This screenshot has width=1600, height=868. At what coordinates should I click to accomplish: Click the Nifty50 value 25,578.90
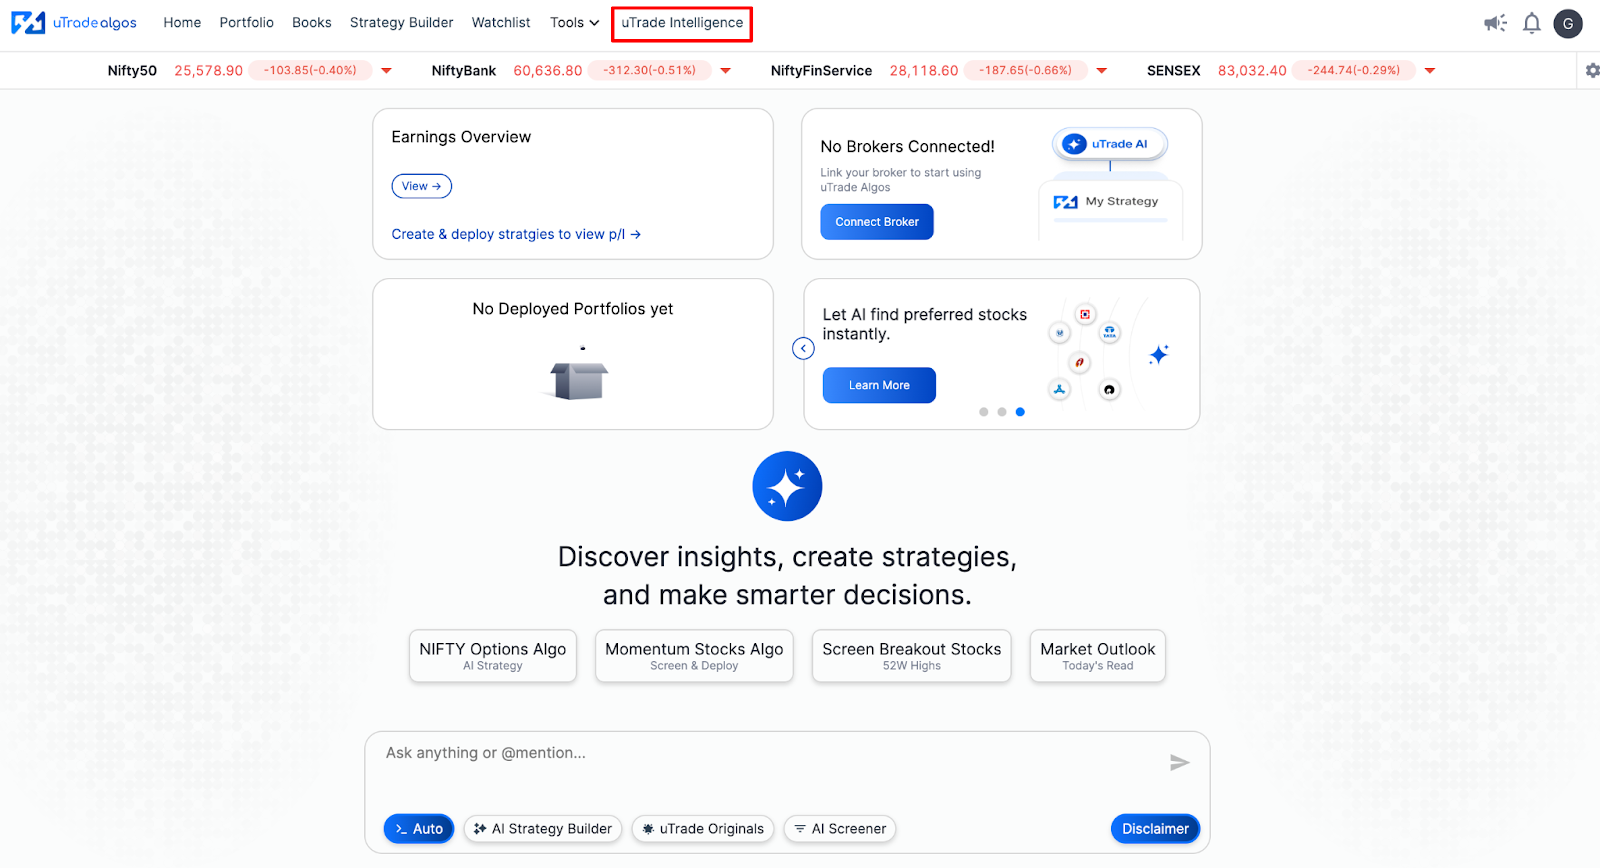[x=208, y=71]
